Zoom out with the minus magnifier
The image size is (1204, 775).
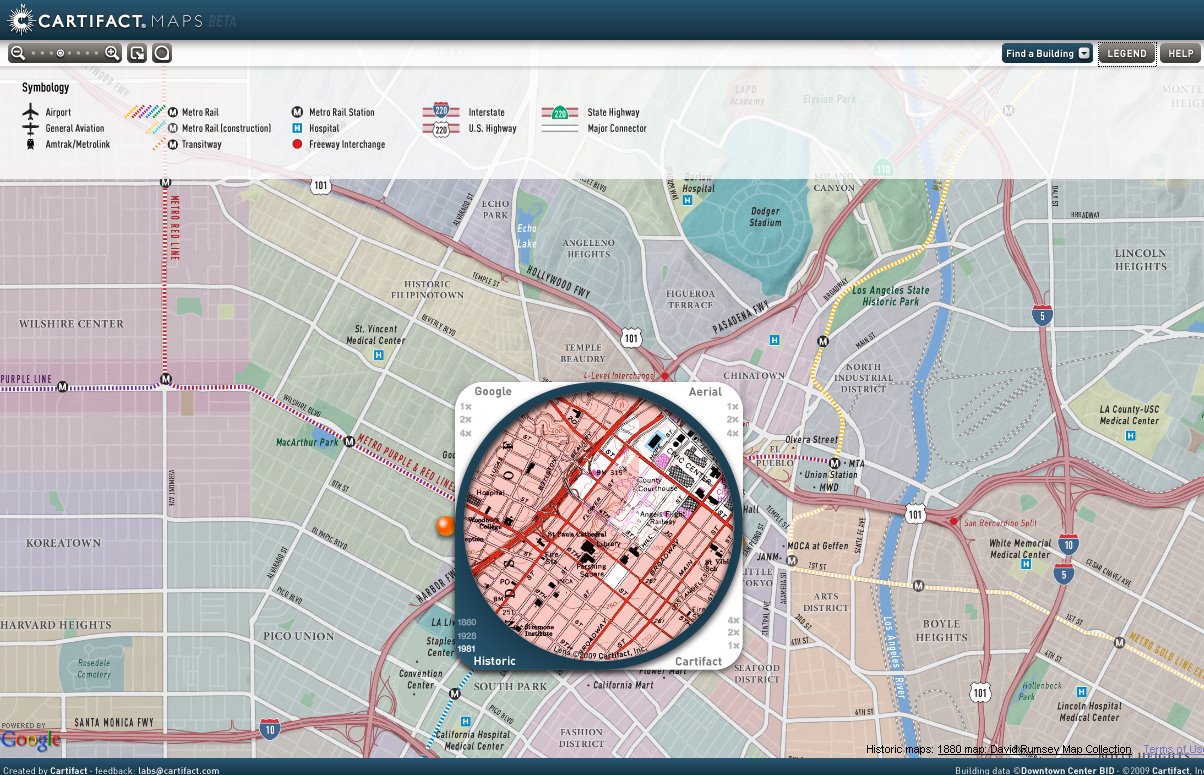17,53
